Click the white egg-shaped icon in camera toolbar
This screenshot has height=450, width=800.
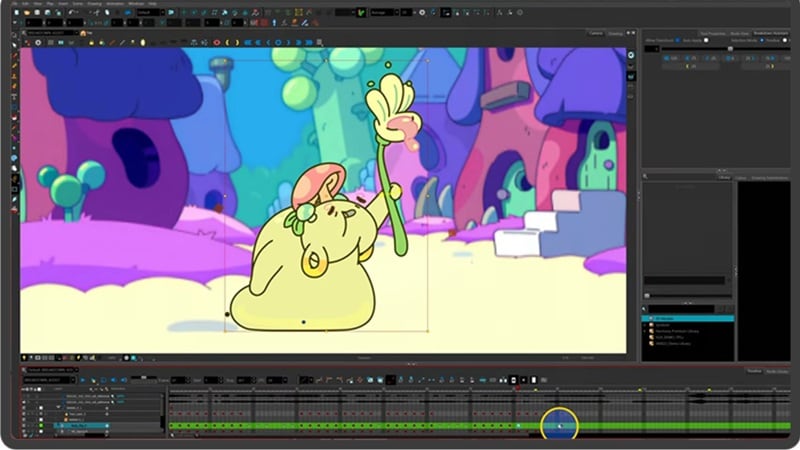tap(143, 42)
